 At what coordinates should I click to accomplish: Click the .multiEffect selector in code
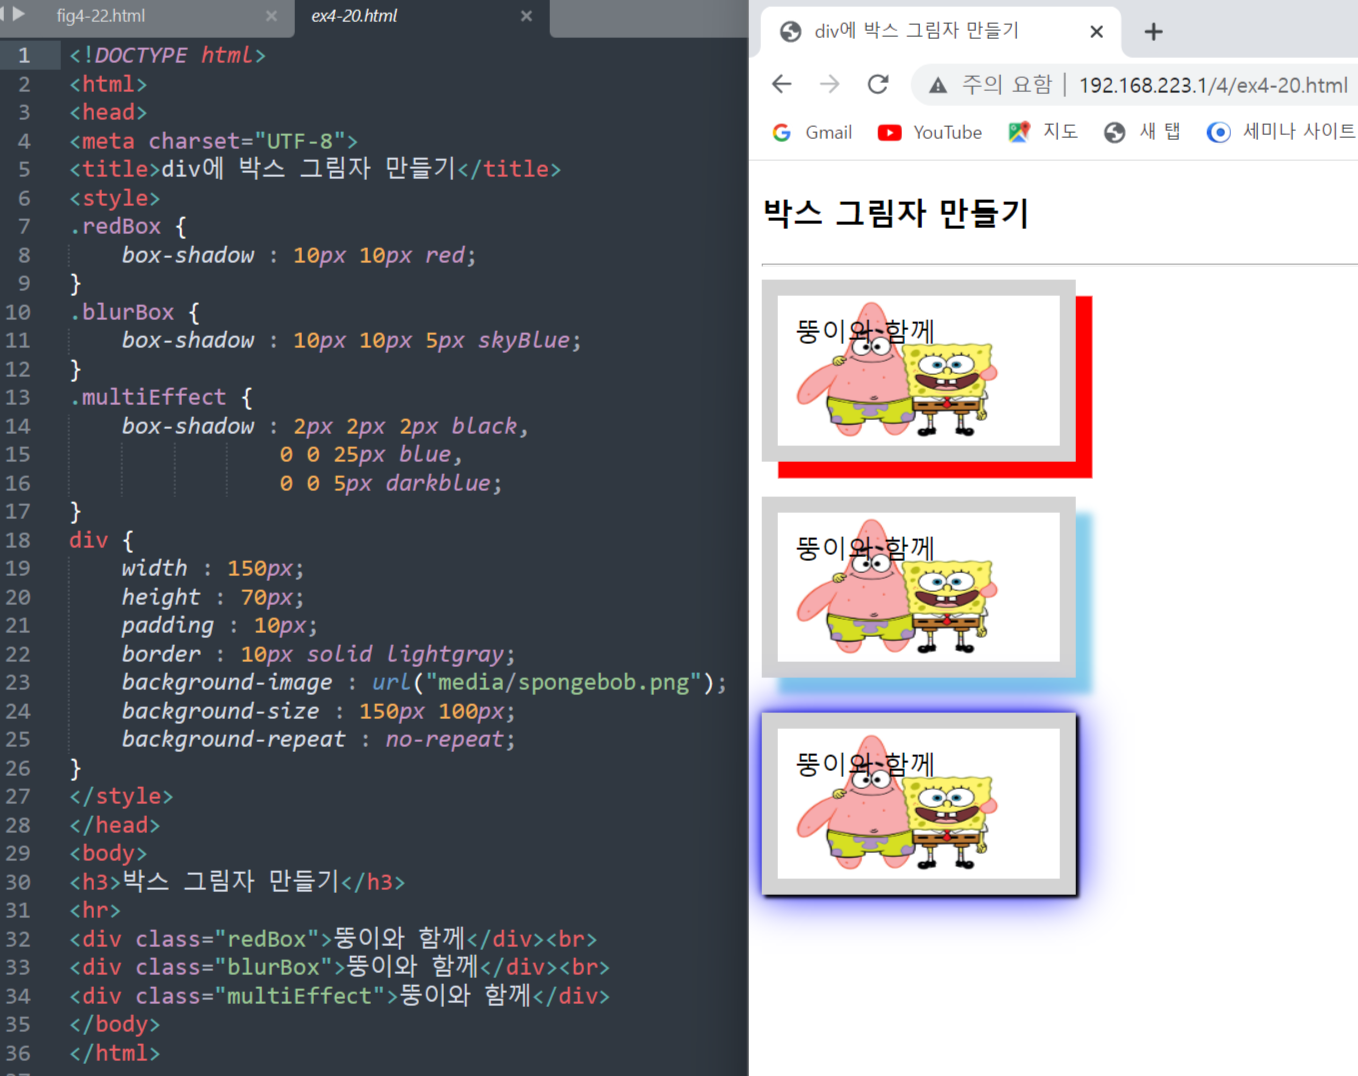coord(148,397)
